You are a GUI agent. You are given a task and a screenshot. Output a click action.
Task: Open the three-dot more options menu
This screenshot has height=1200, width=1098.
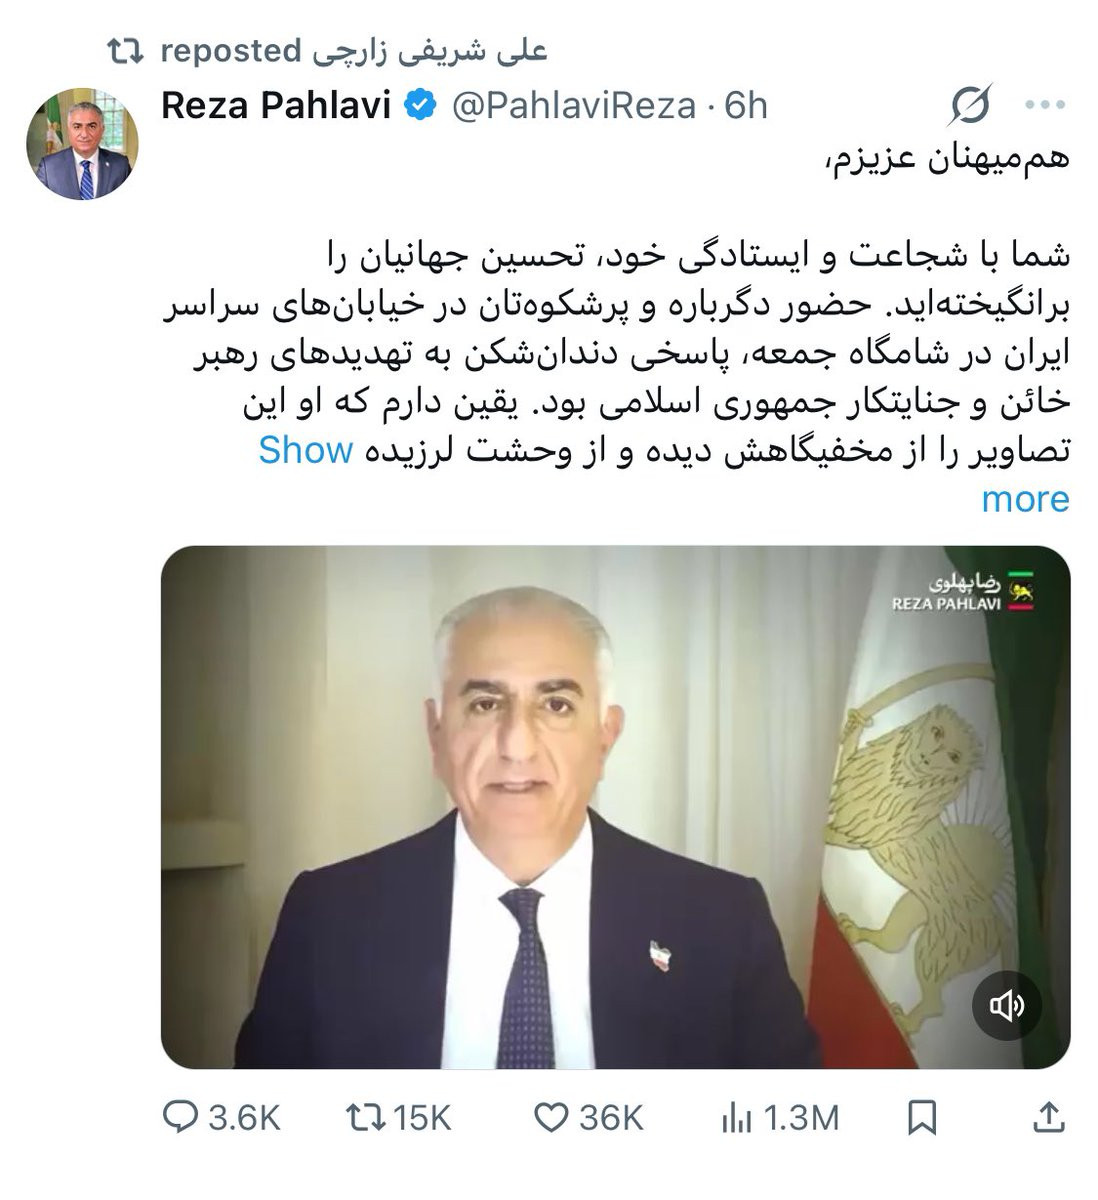(1046, 105)
